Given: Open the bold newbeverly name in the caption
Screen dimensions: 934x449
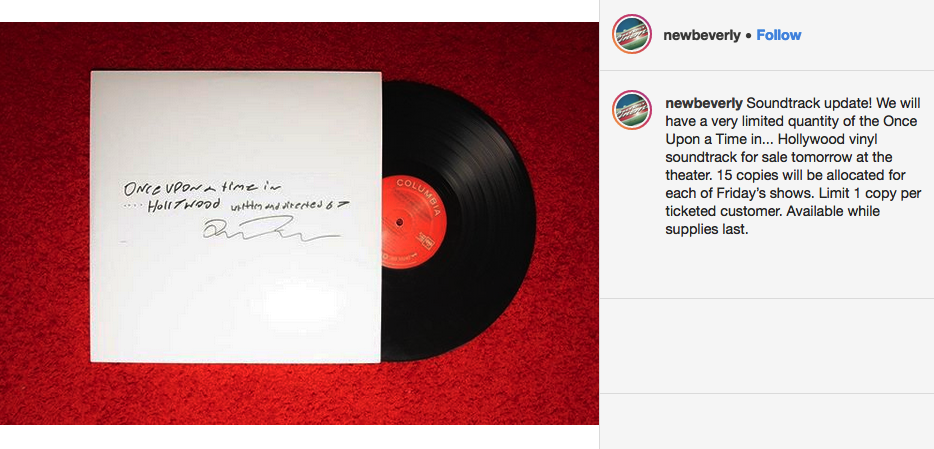Looking at the screenshot, I should pyautogui.click(x=703, y=104).
